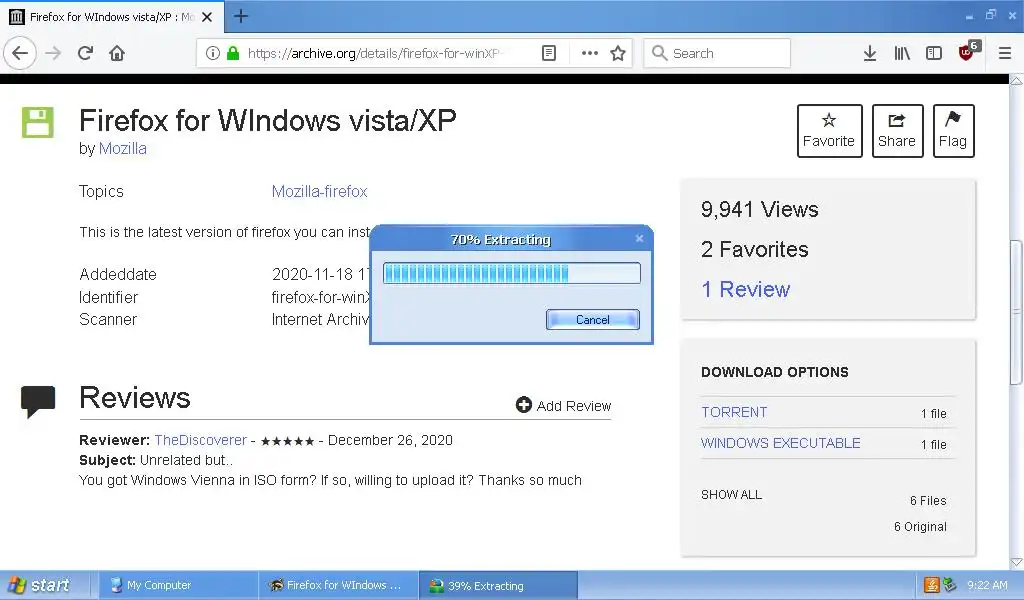
Task: Toggle reader view in the address bar
Action: (x=549, y=53)
